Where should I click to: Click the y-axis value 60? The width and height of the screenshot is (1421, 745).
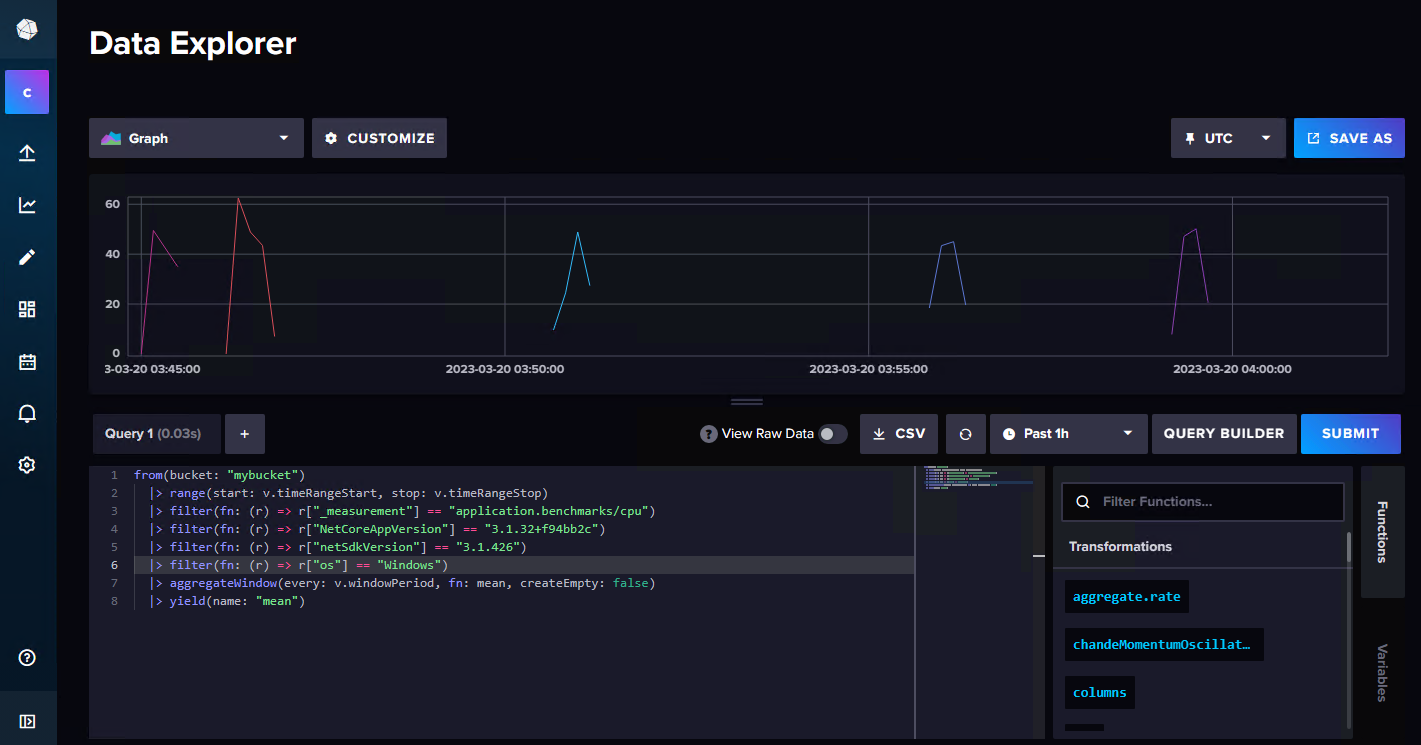[x=112, y=204]
